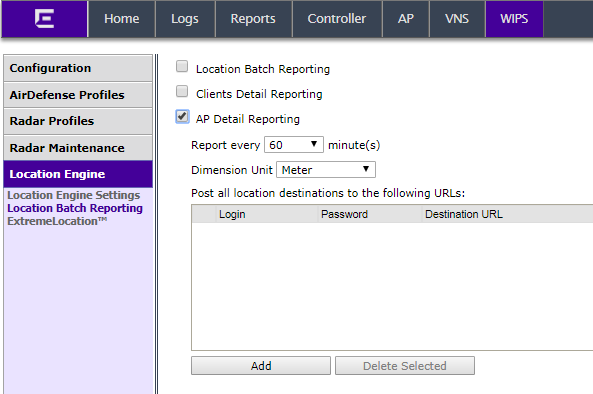Select Location Engine section

click(78, 174)
